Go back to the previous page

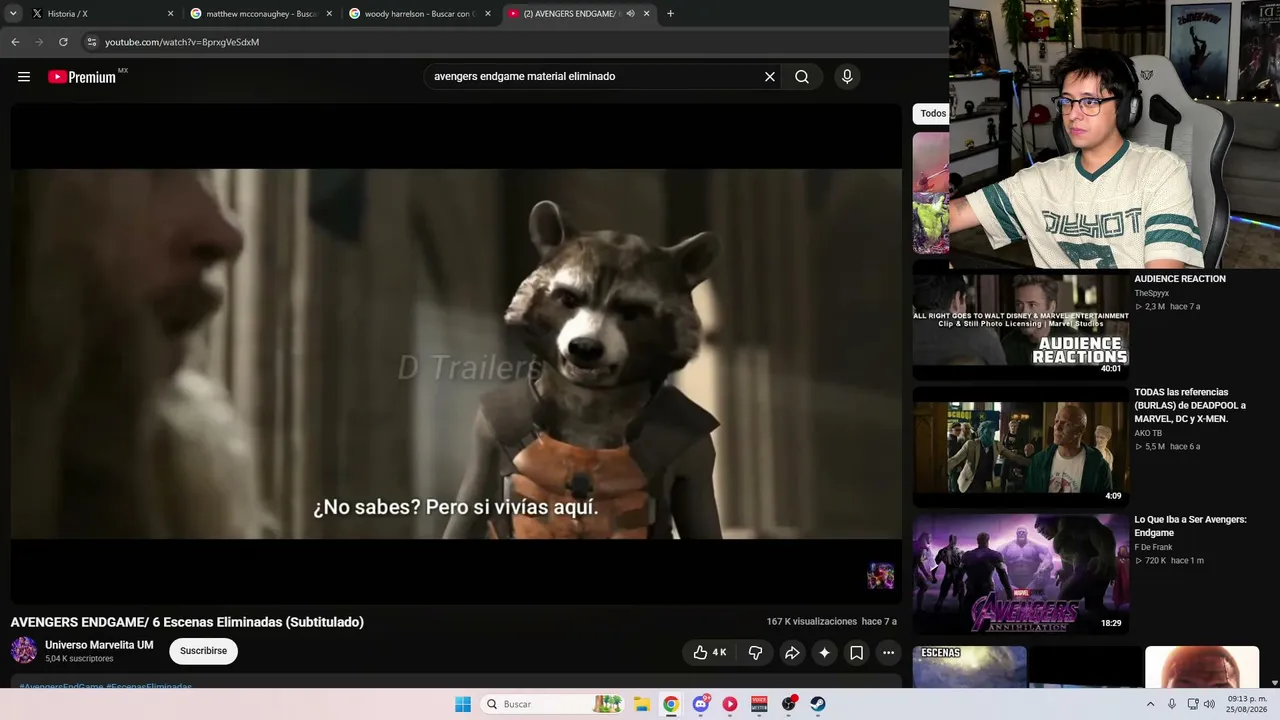coord(15,42)
